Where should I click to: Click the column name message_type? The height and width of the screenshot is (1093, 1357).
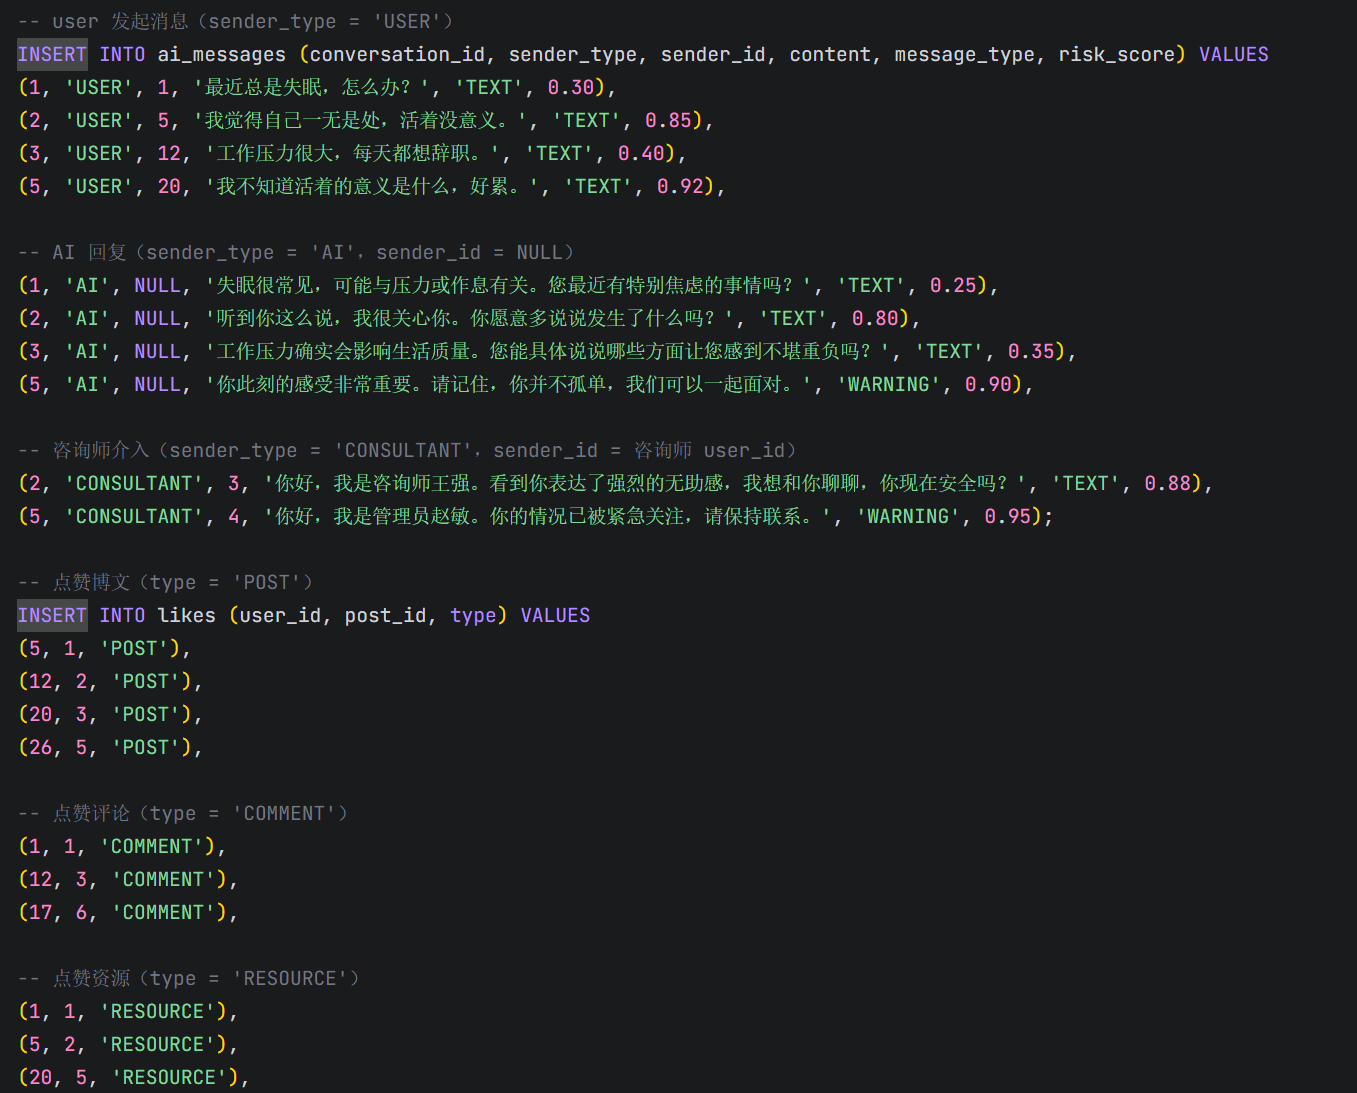click(965, 54)
